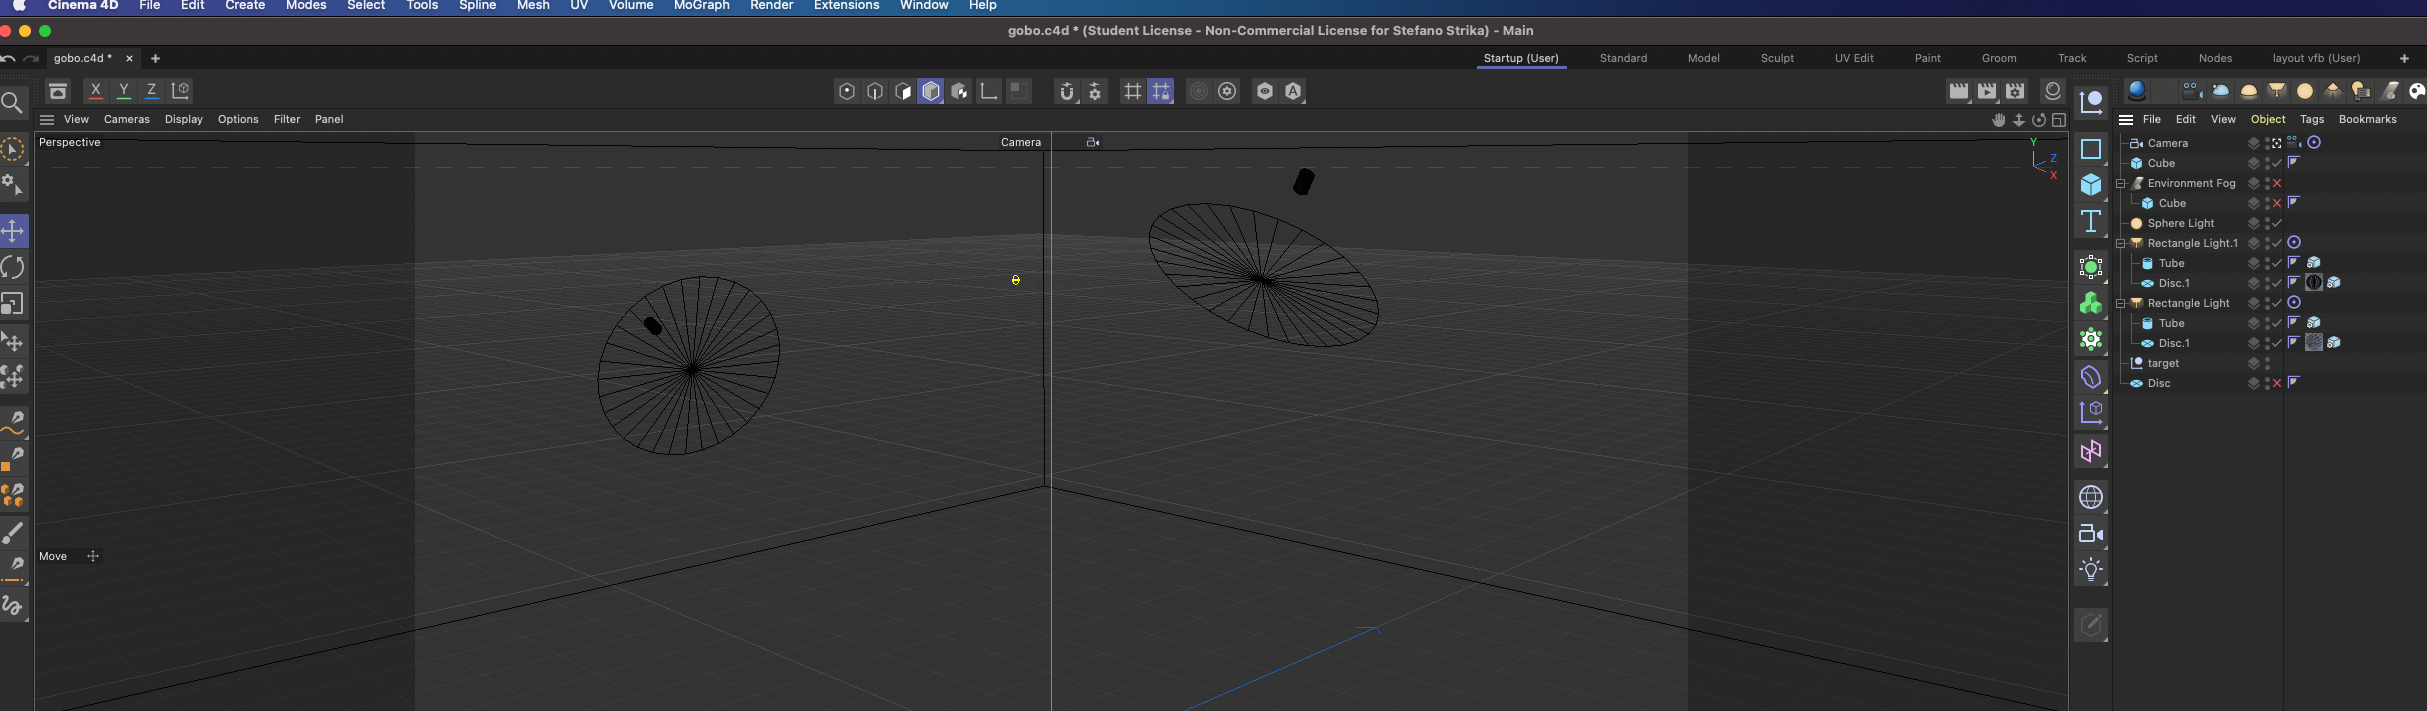The width and height of the screenshot is (2427, 711).
Task: Collapse the Rectangle Light group
Action: pos(2120,303)
